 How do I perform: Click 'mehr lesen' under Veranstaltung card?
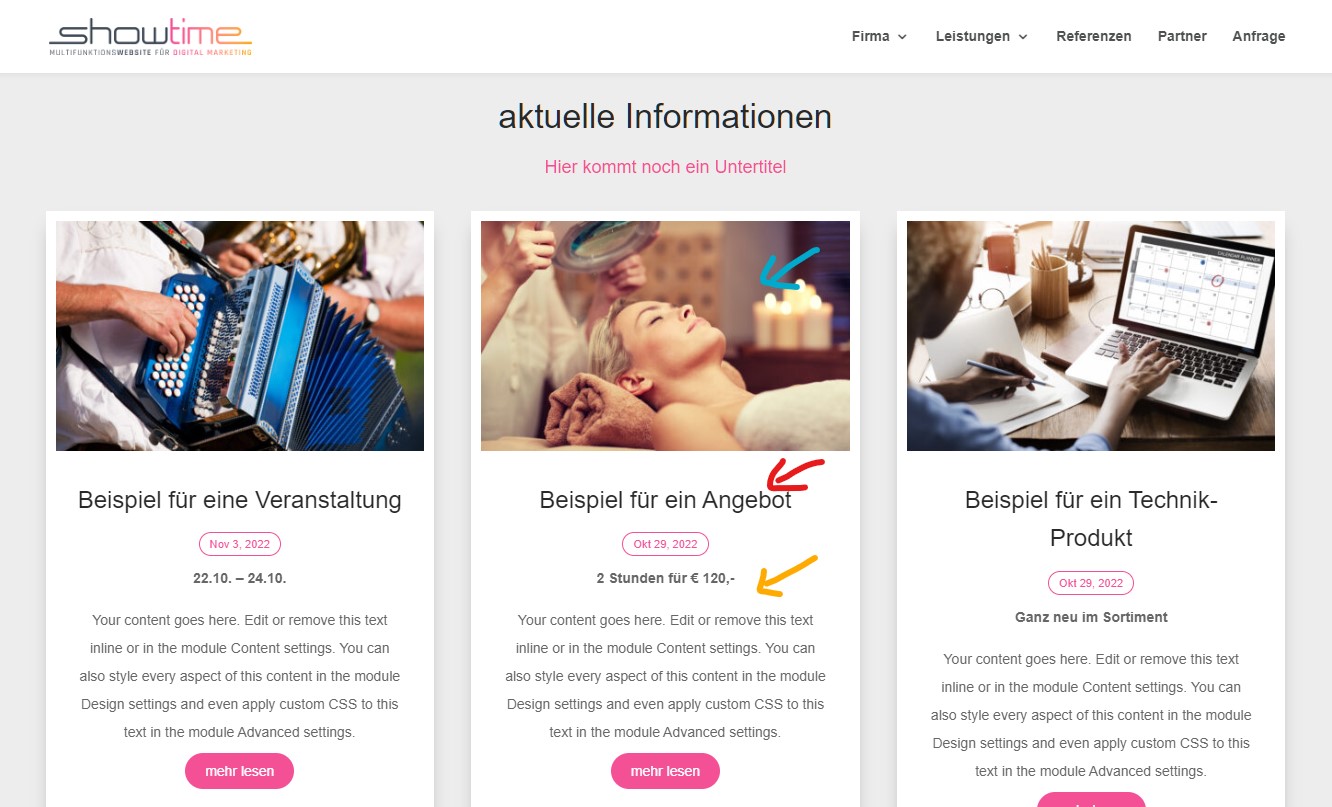coord(239,771)
